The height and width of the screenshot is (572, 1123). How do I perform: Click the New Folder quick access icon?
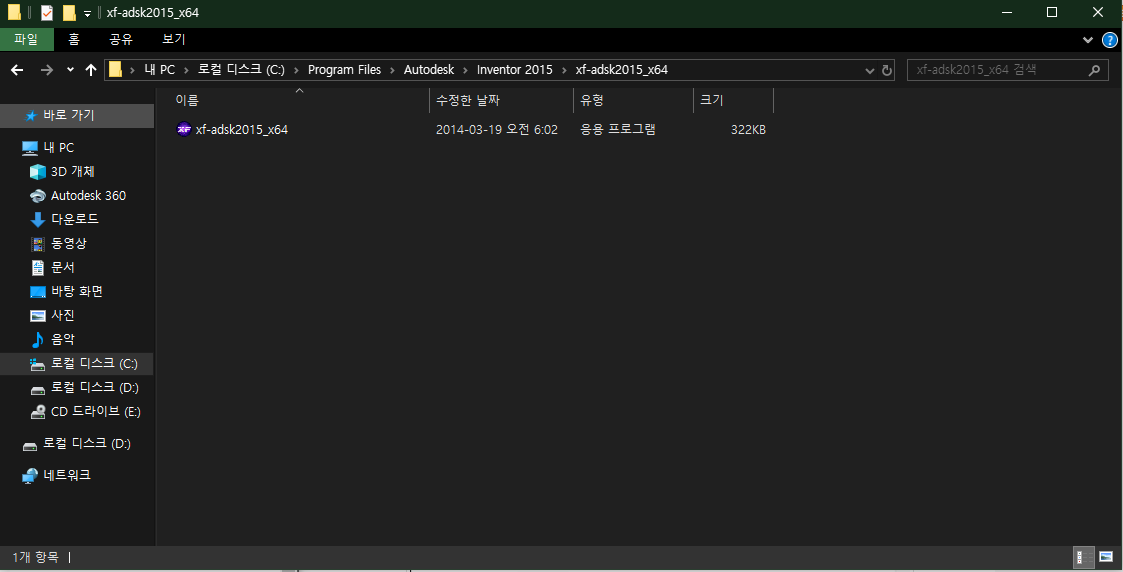[x=69, y=12]
